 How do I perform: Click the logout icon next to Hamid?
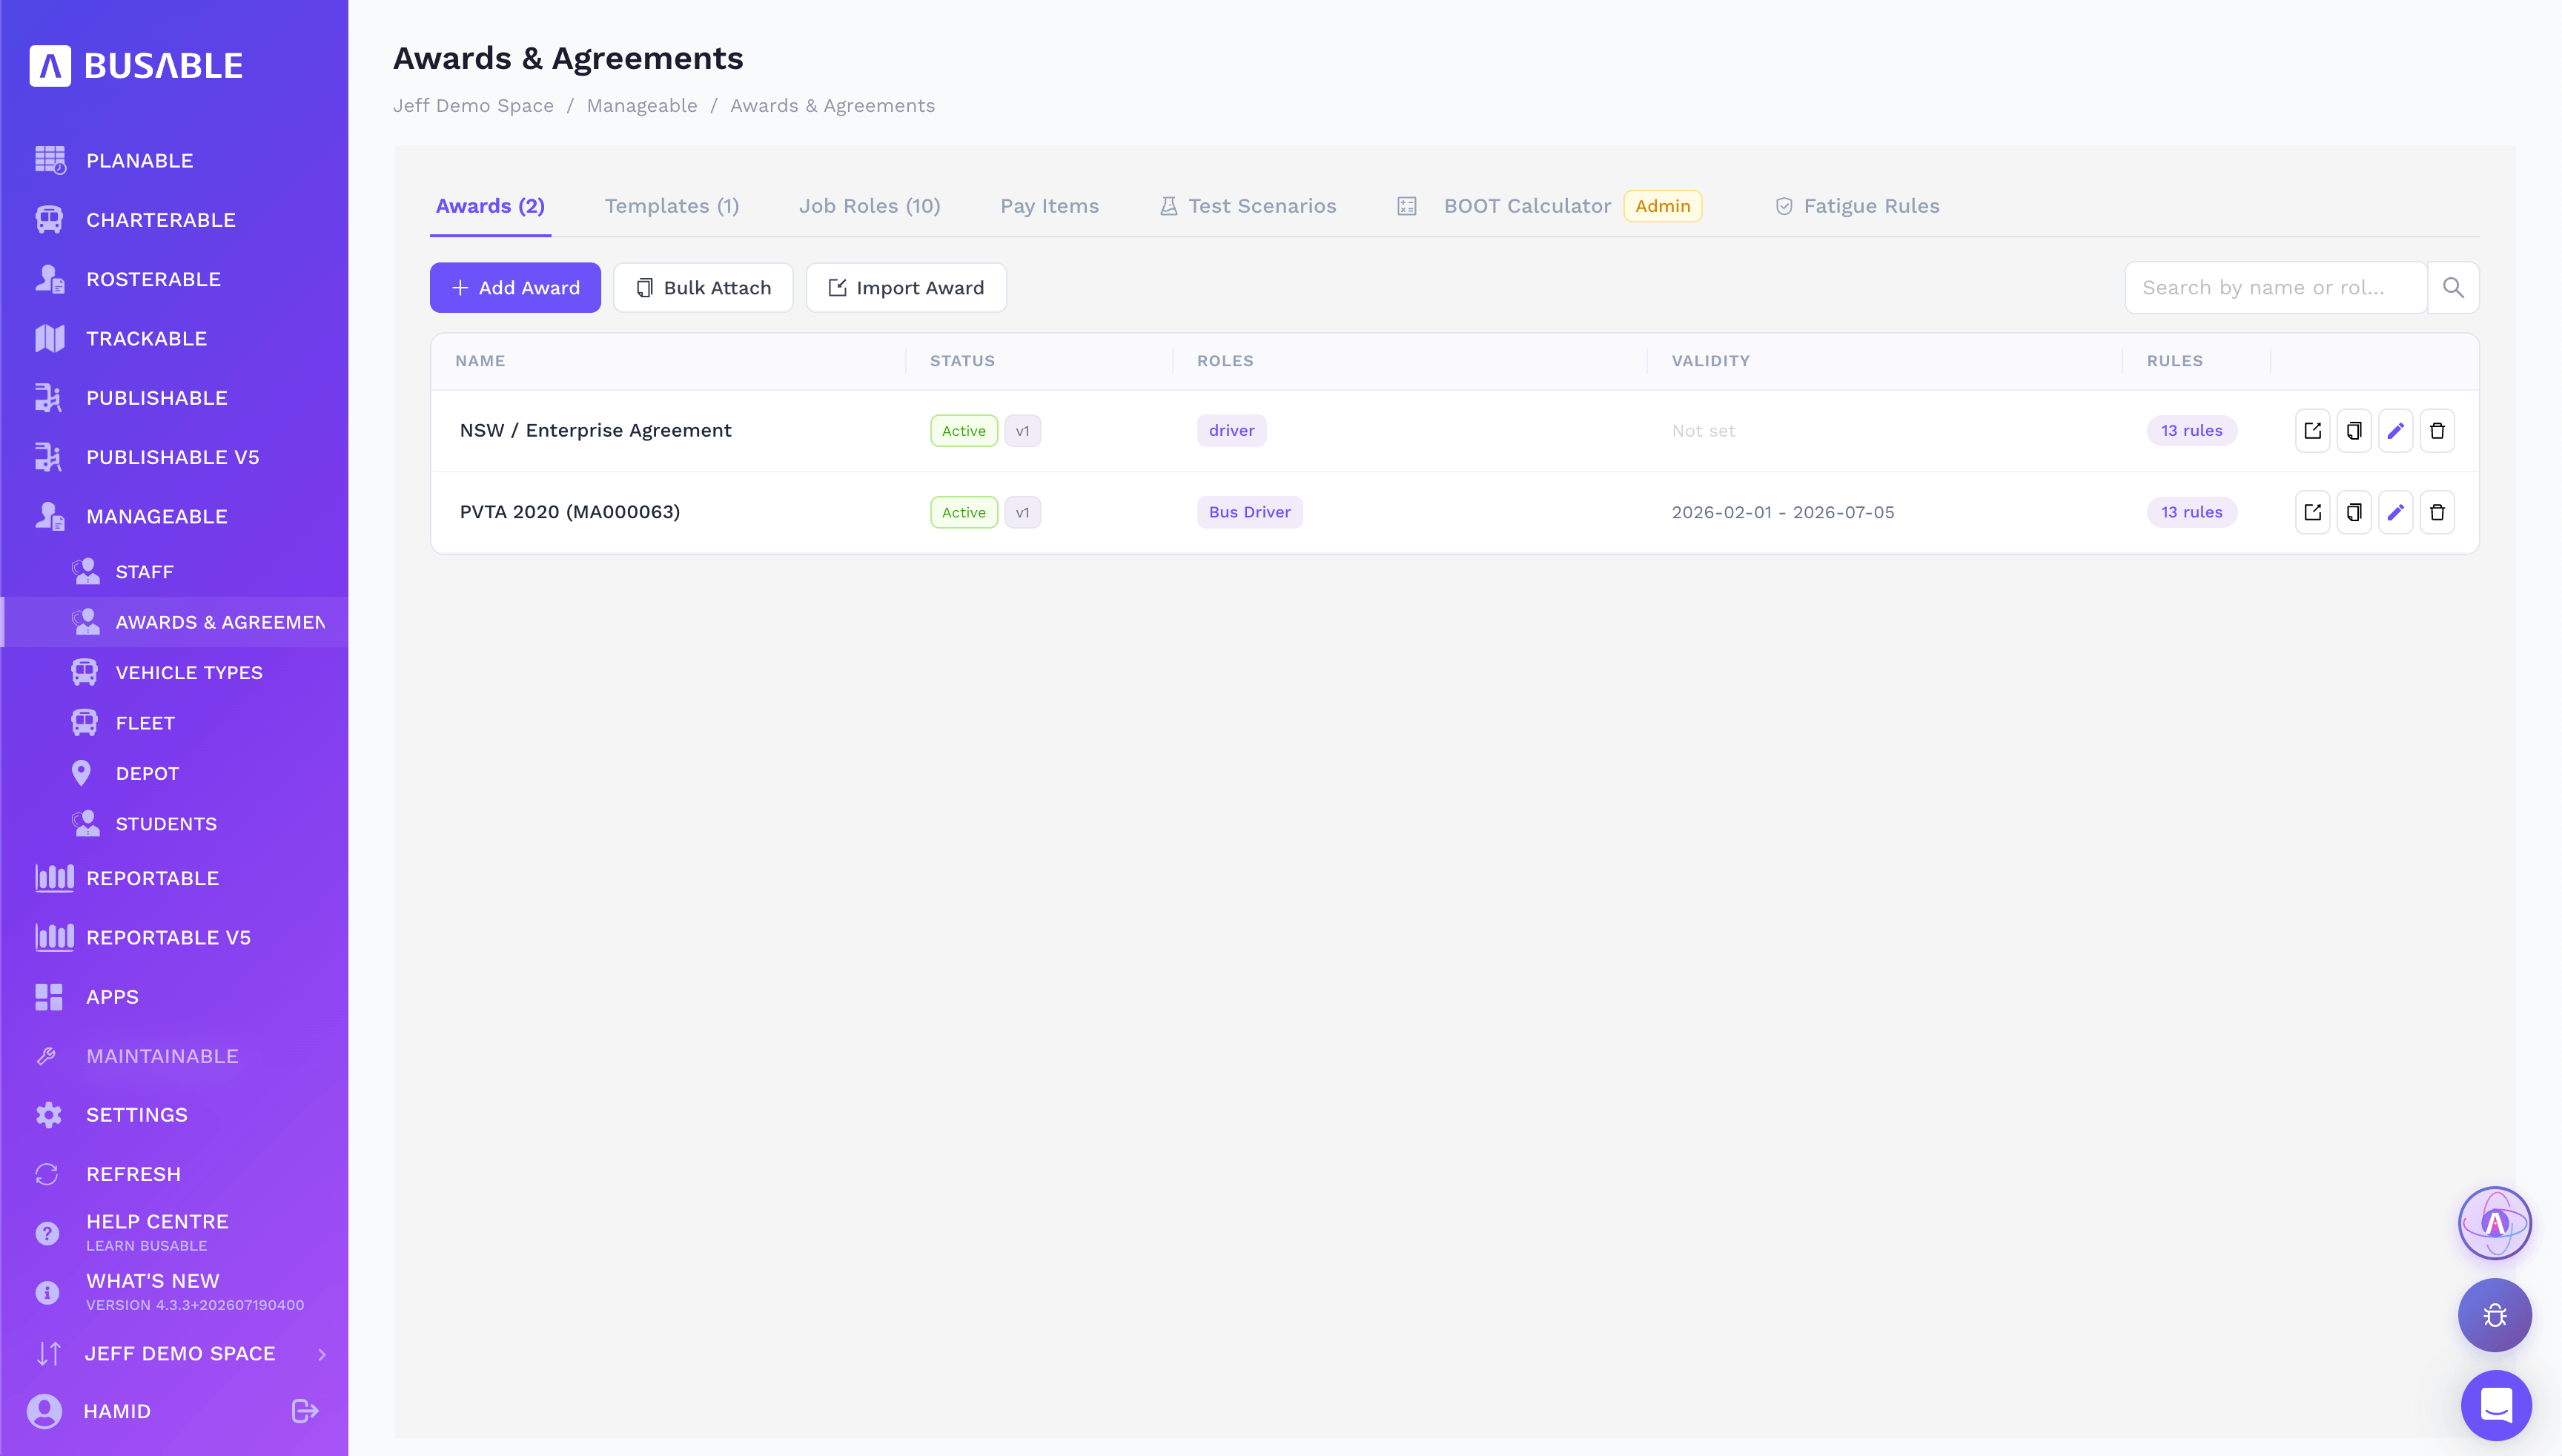point(305,1411)
